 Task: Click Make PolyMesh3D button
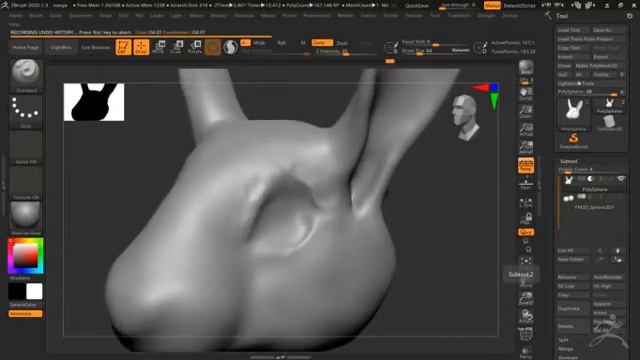tap(600, 66)
